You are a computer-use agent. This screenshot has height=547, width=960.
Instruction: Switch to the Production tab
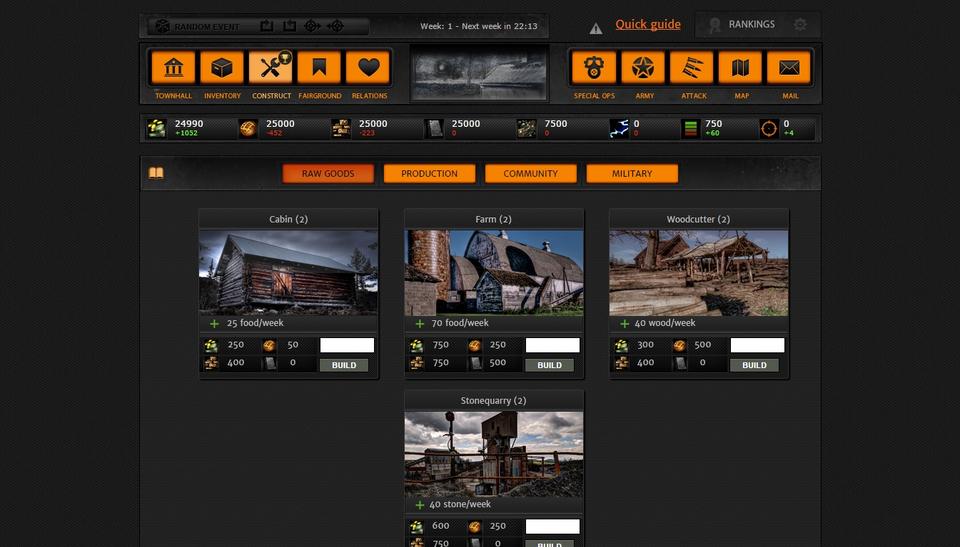[429, 174]
